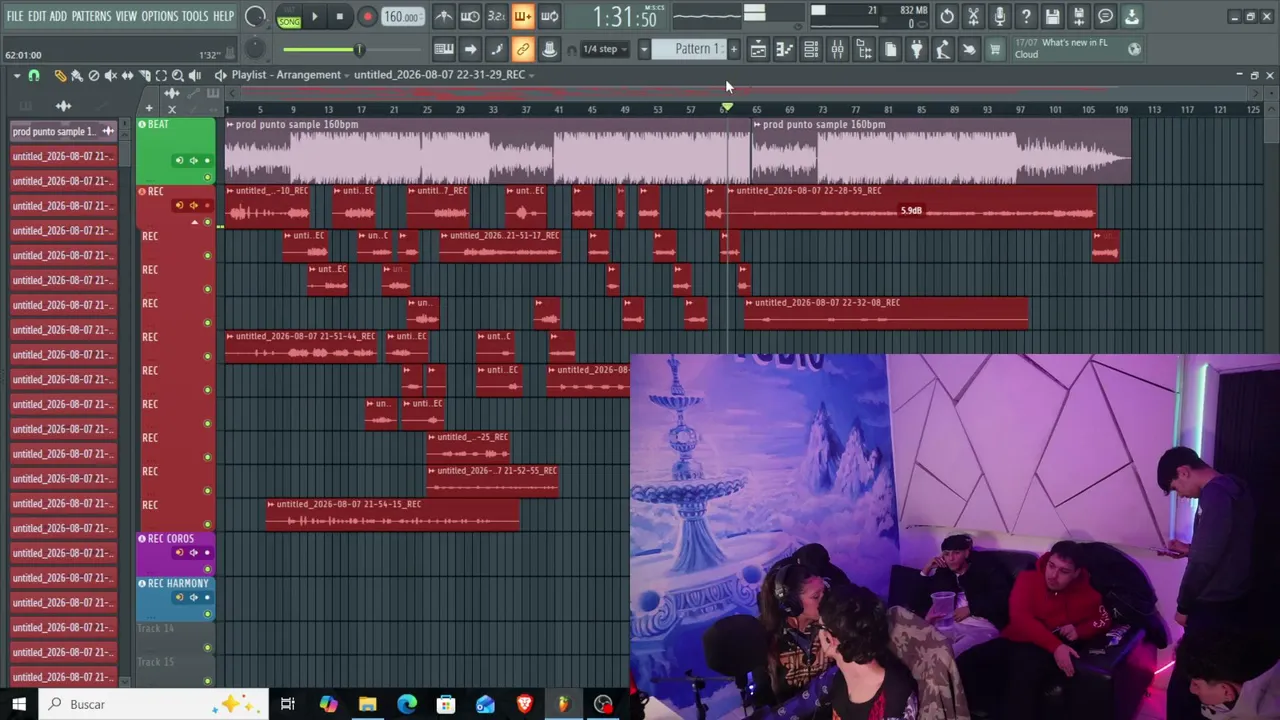This screenshot has width=1280, height=720.
Task: Click the undo history circular arrow icon
Action: (947, 16)
